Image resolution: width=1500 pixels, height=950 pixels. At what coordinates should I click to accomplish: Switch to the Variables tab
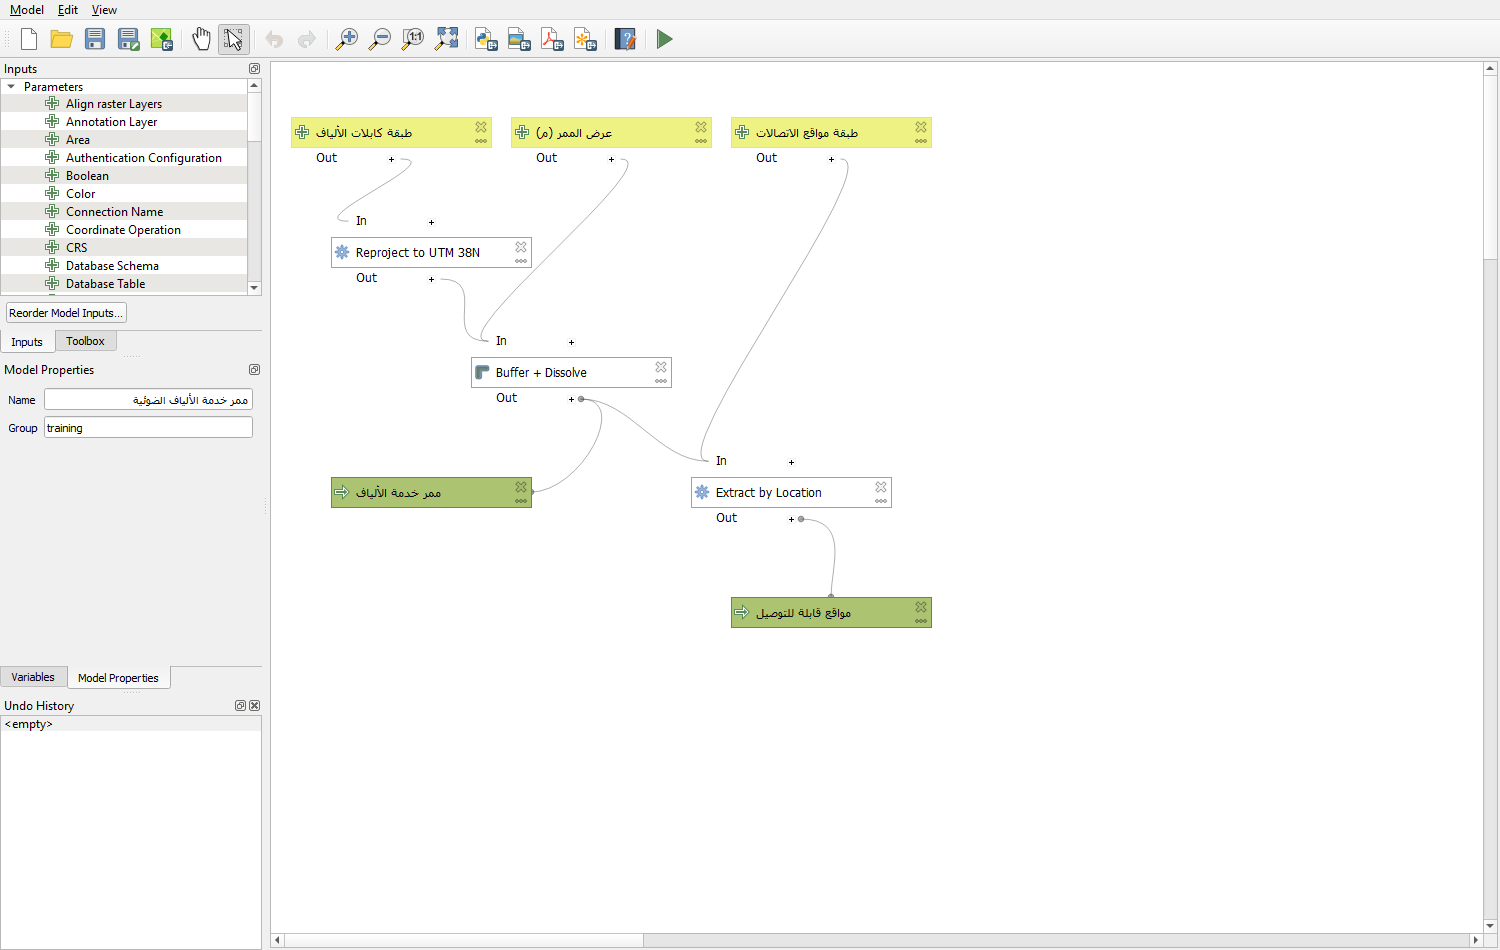33,677
